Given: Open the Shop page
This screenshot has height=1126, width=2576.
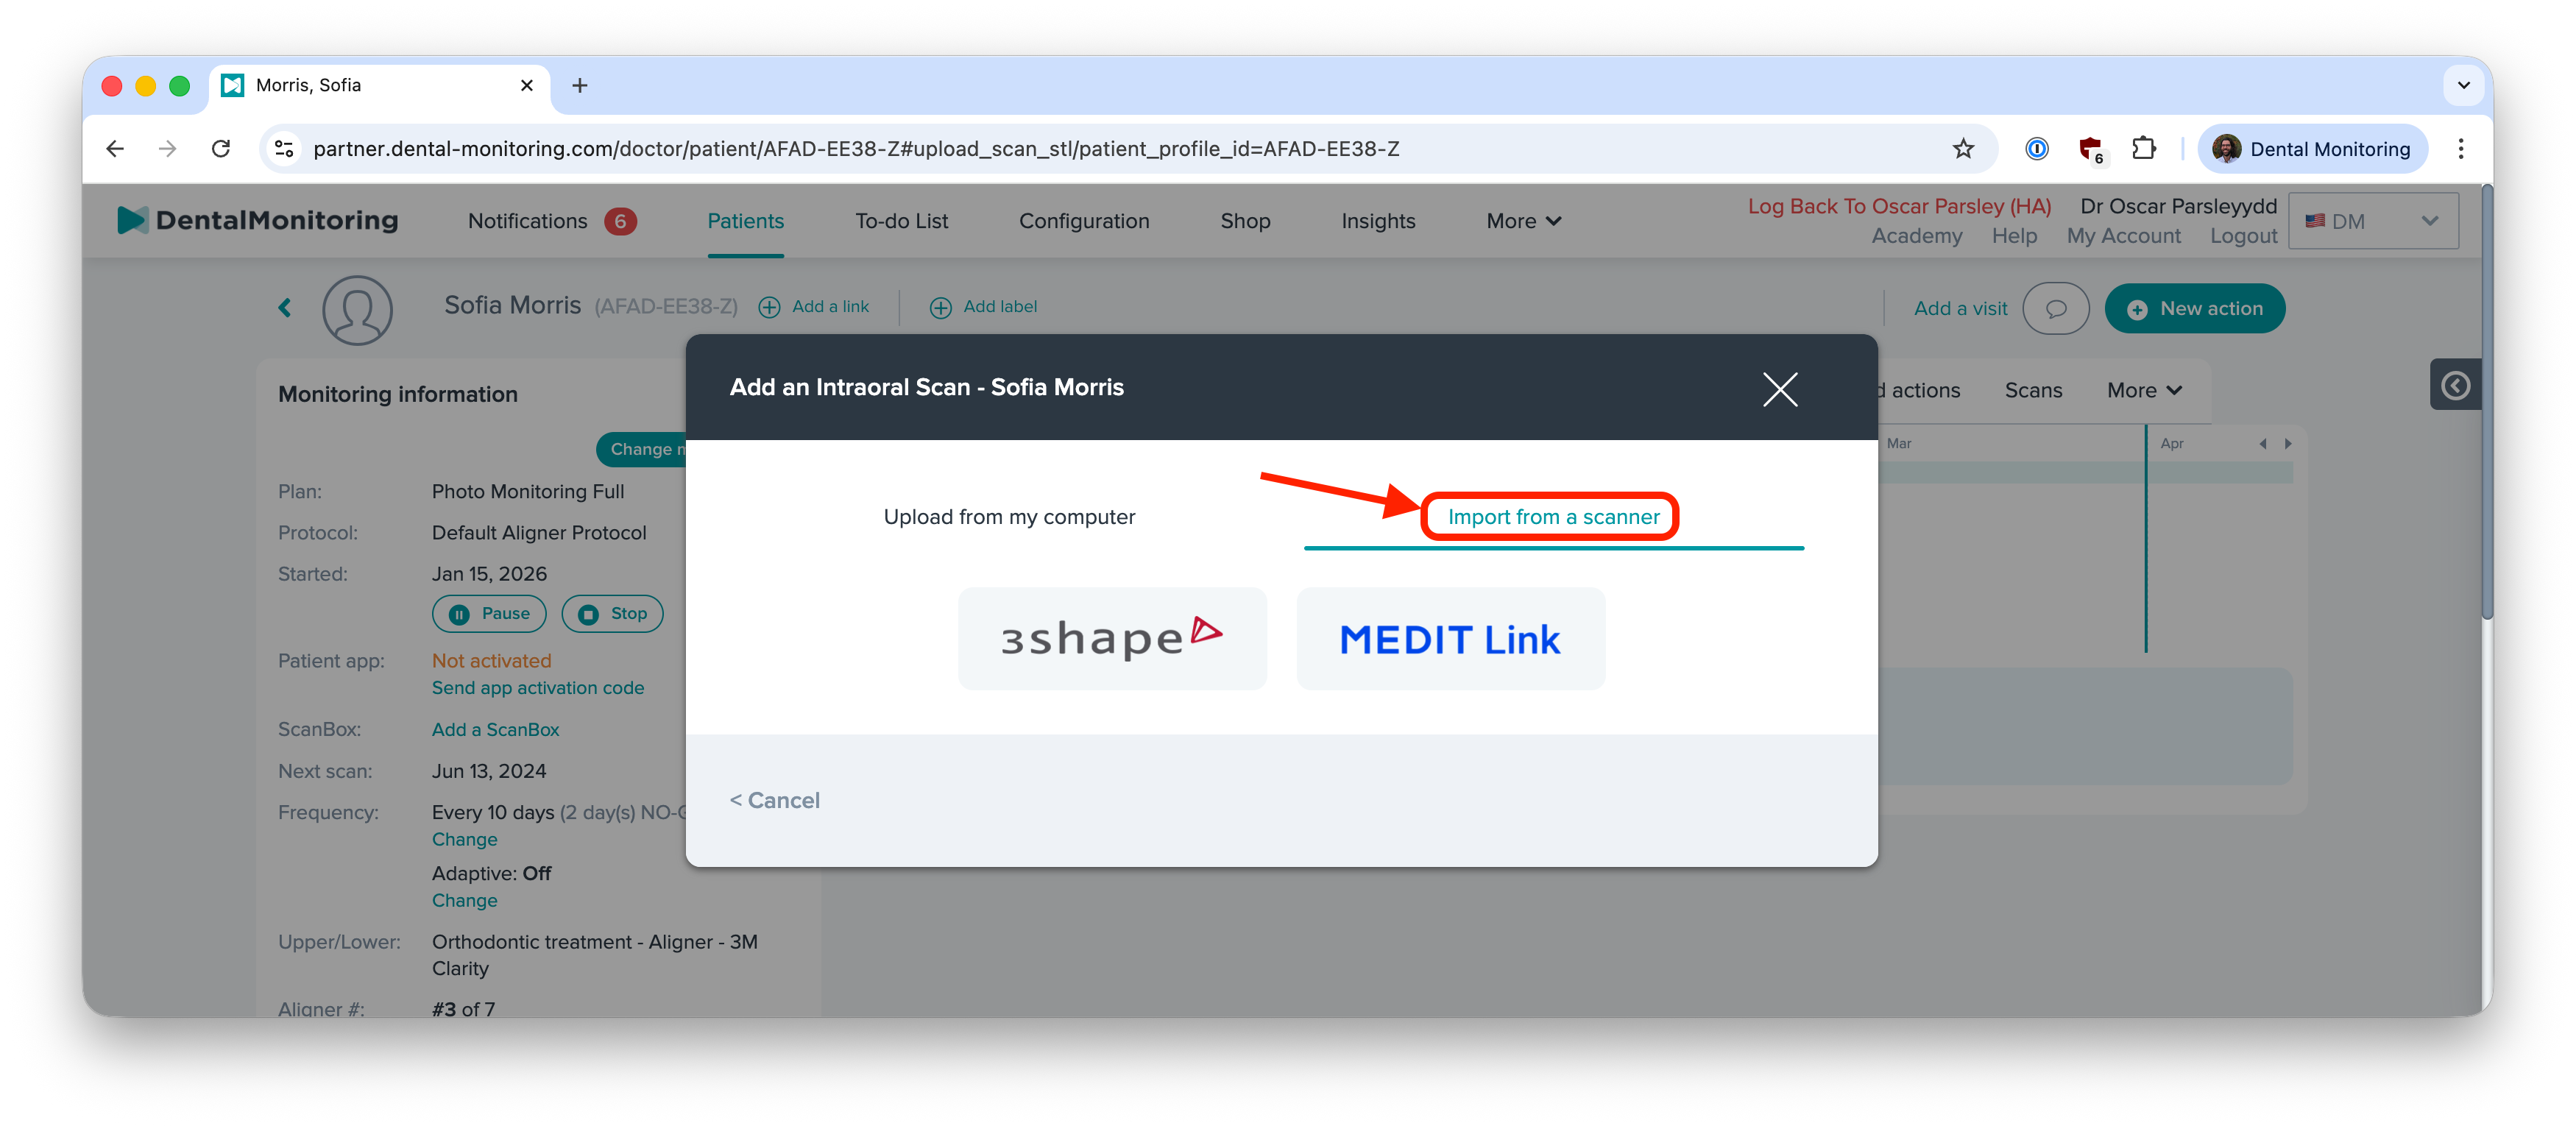Looking at the screenshot, I should (x=1245, y=221).
